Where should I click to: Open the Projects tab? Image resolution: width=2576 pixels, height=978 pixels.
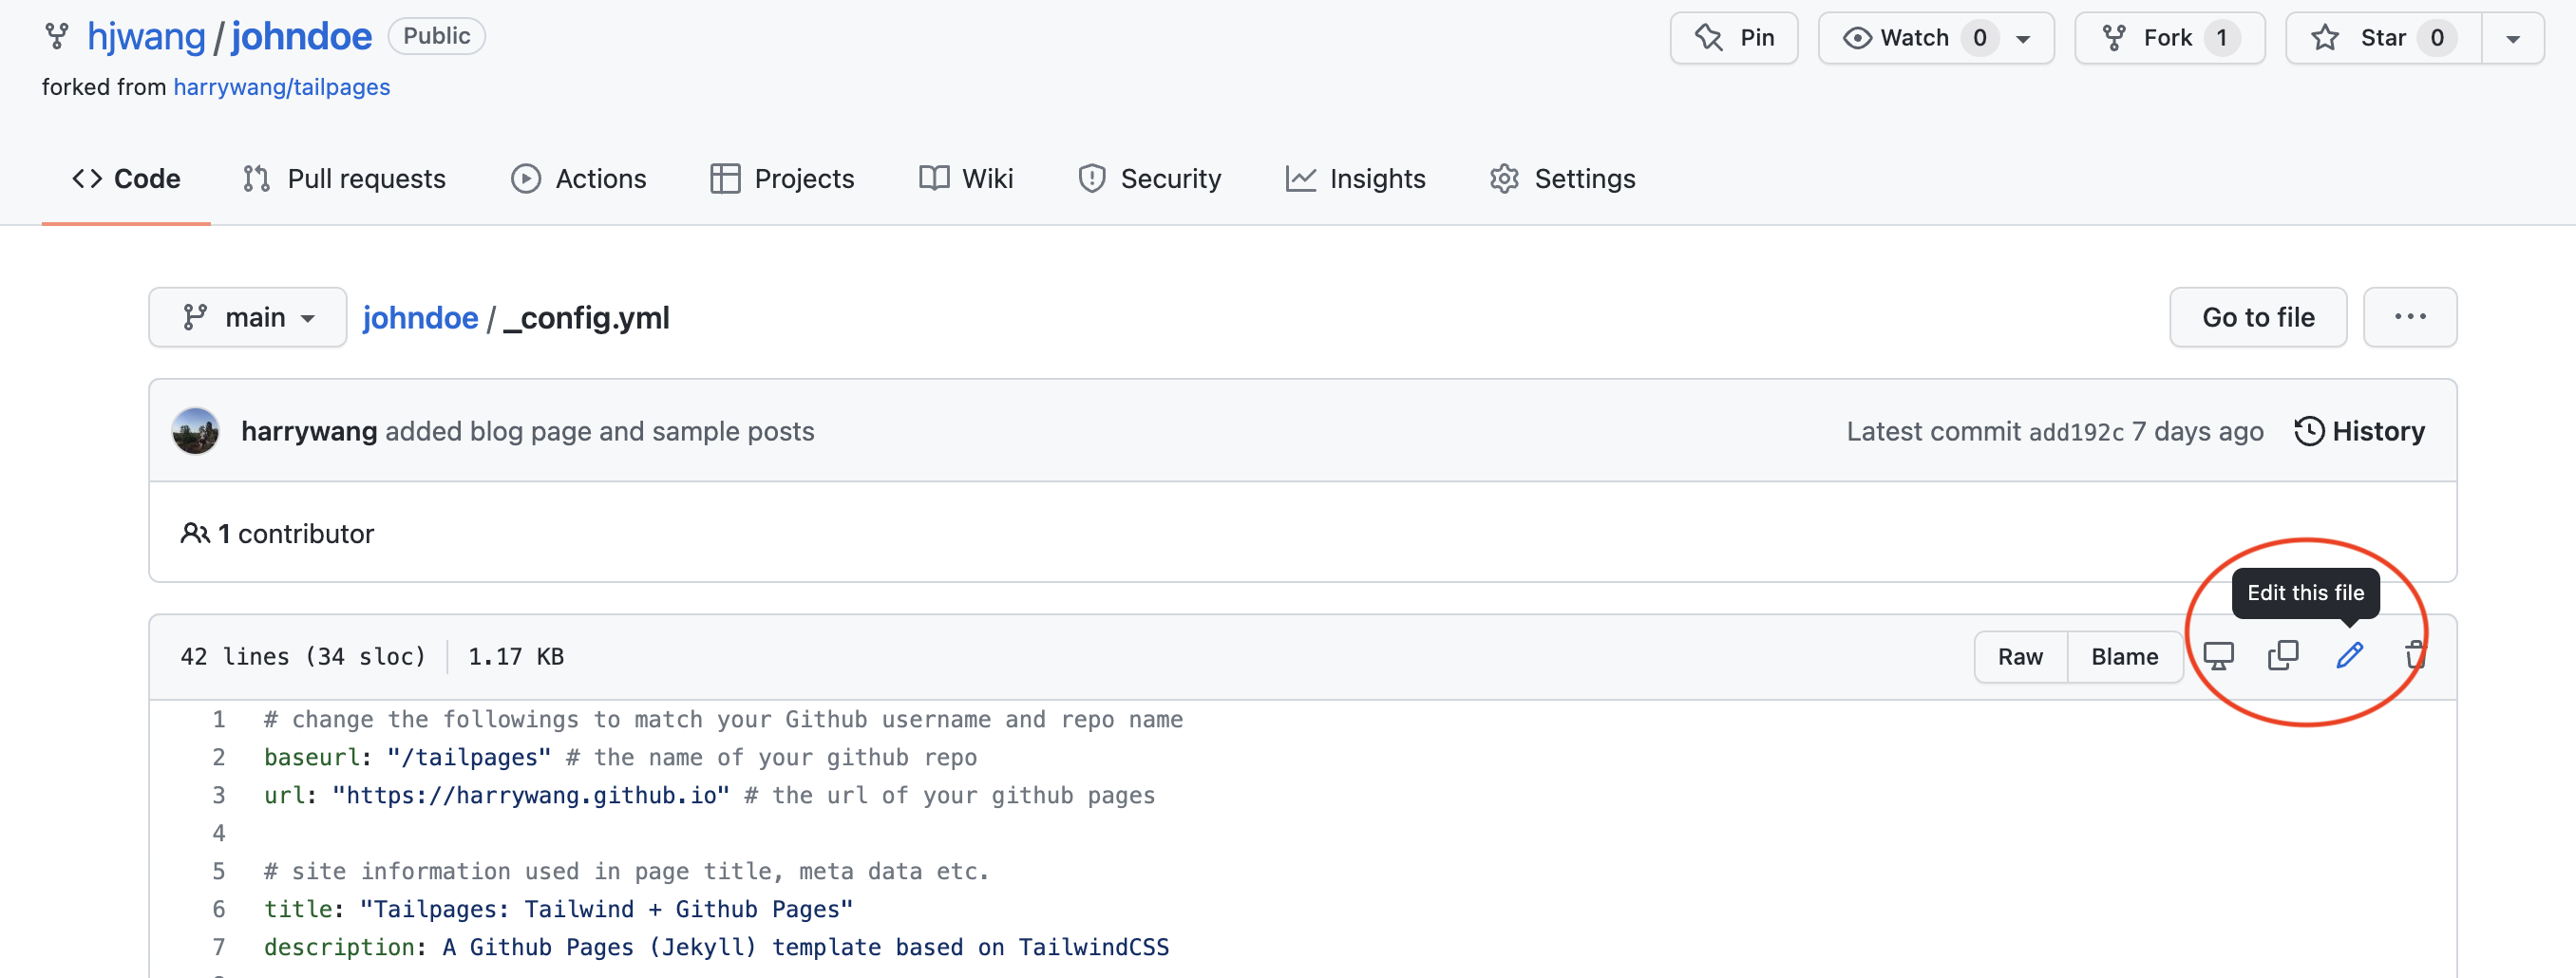coord(782,179)
